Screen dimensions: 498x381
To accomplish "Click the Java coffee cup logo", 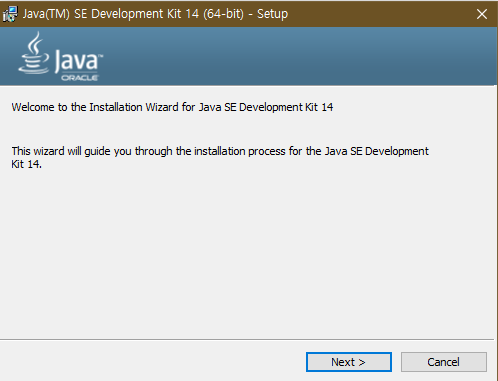I will pos(34,53).
